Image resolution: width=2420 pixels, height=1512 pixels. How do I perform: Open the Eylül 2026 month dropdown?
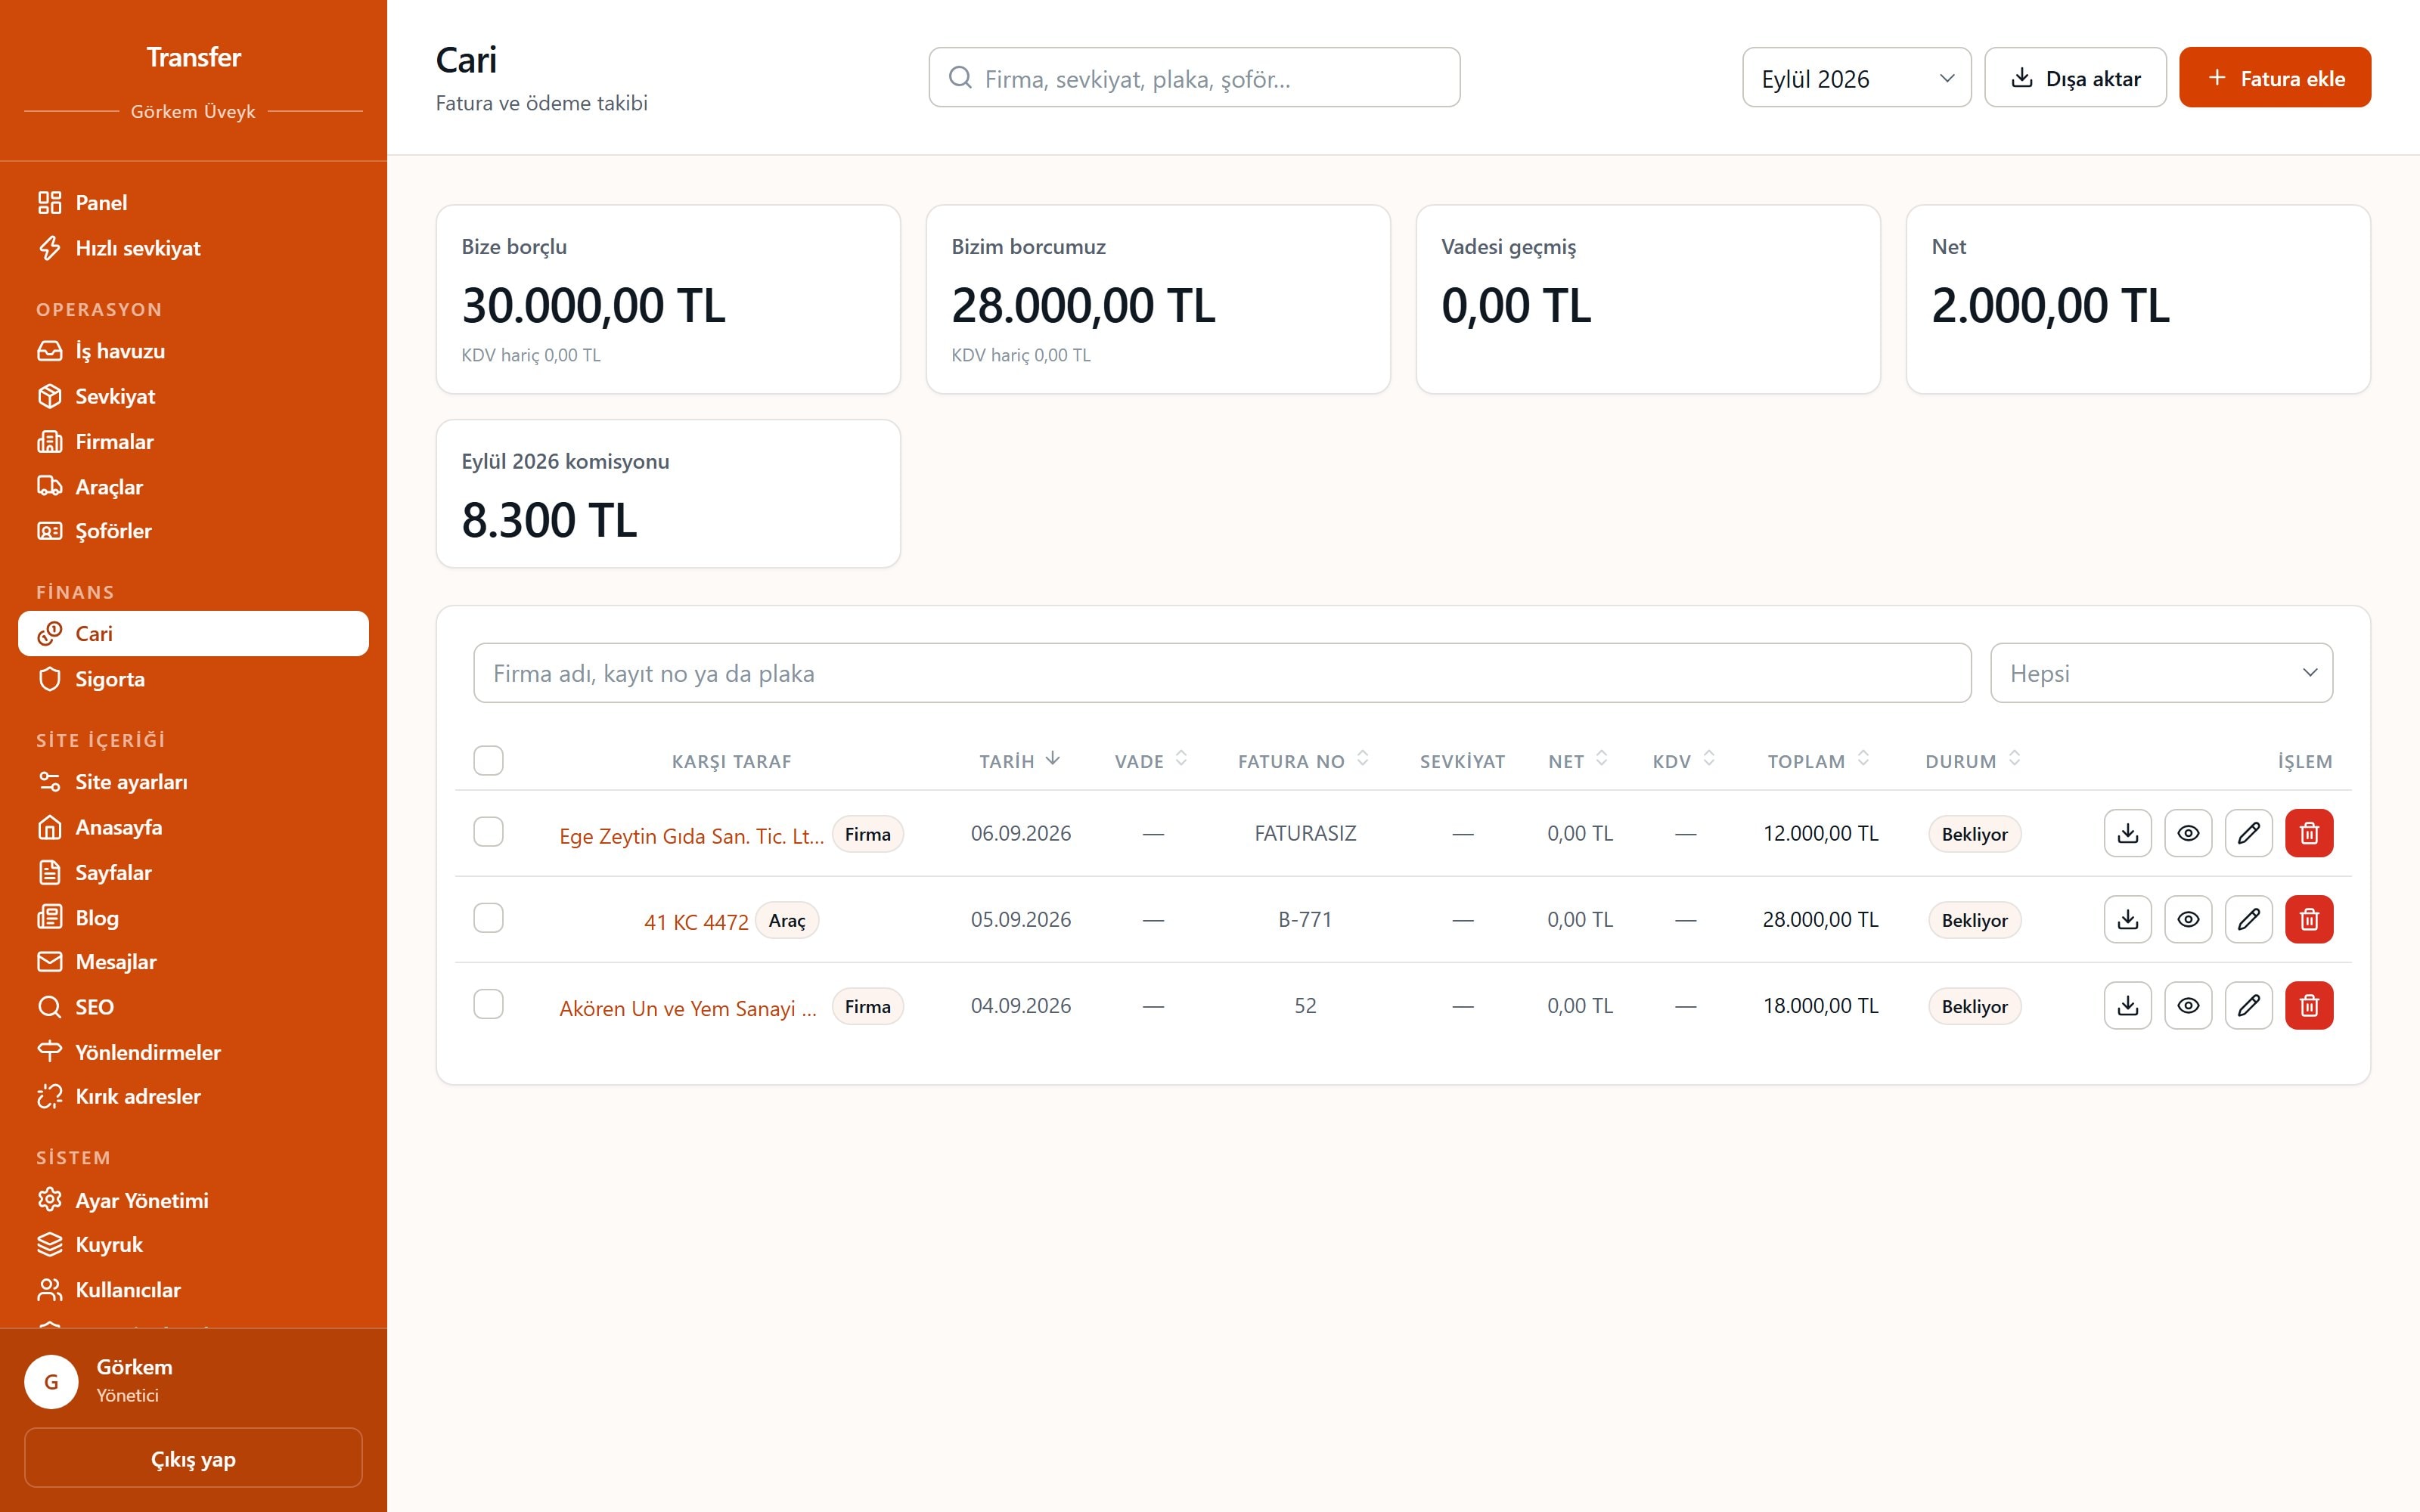pos(1856,78)
